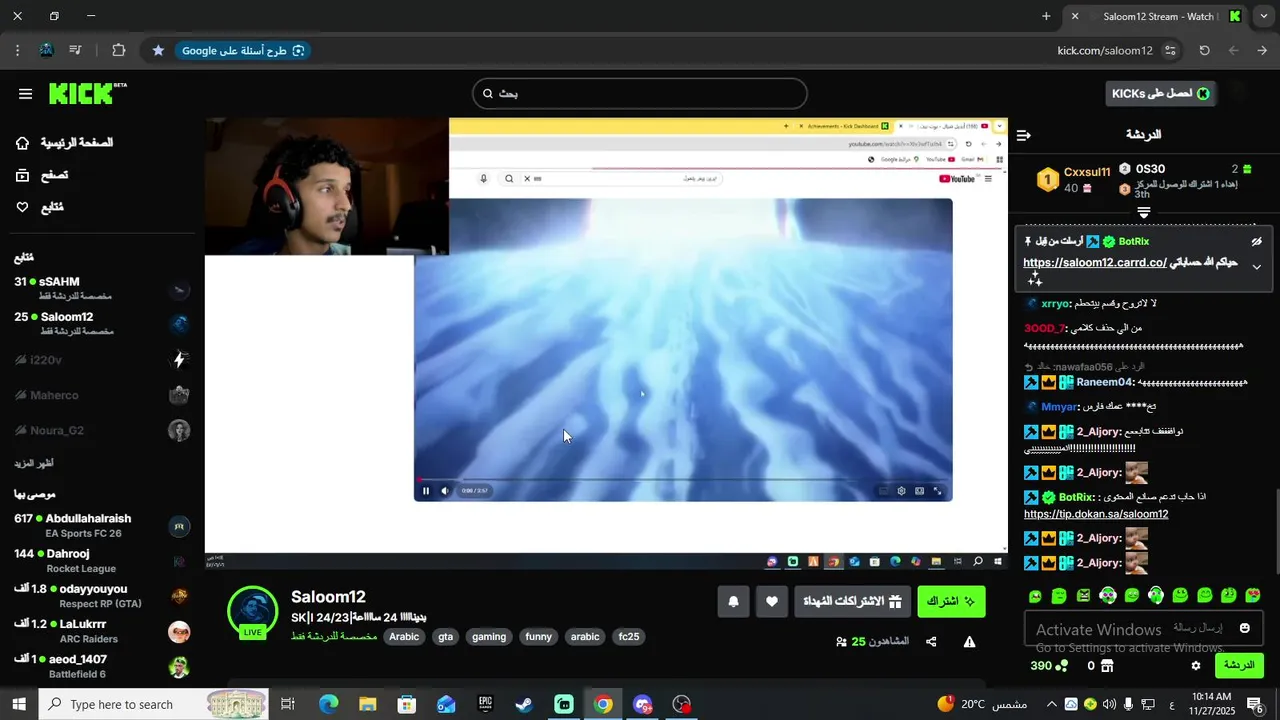Image resolution: width=1280 pixels, height=720 pixels.
Task: Click Gift subscriptions button
Action: click(853, 601)
